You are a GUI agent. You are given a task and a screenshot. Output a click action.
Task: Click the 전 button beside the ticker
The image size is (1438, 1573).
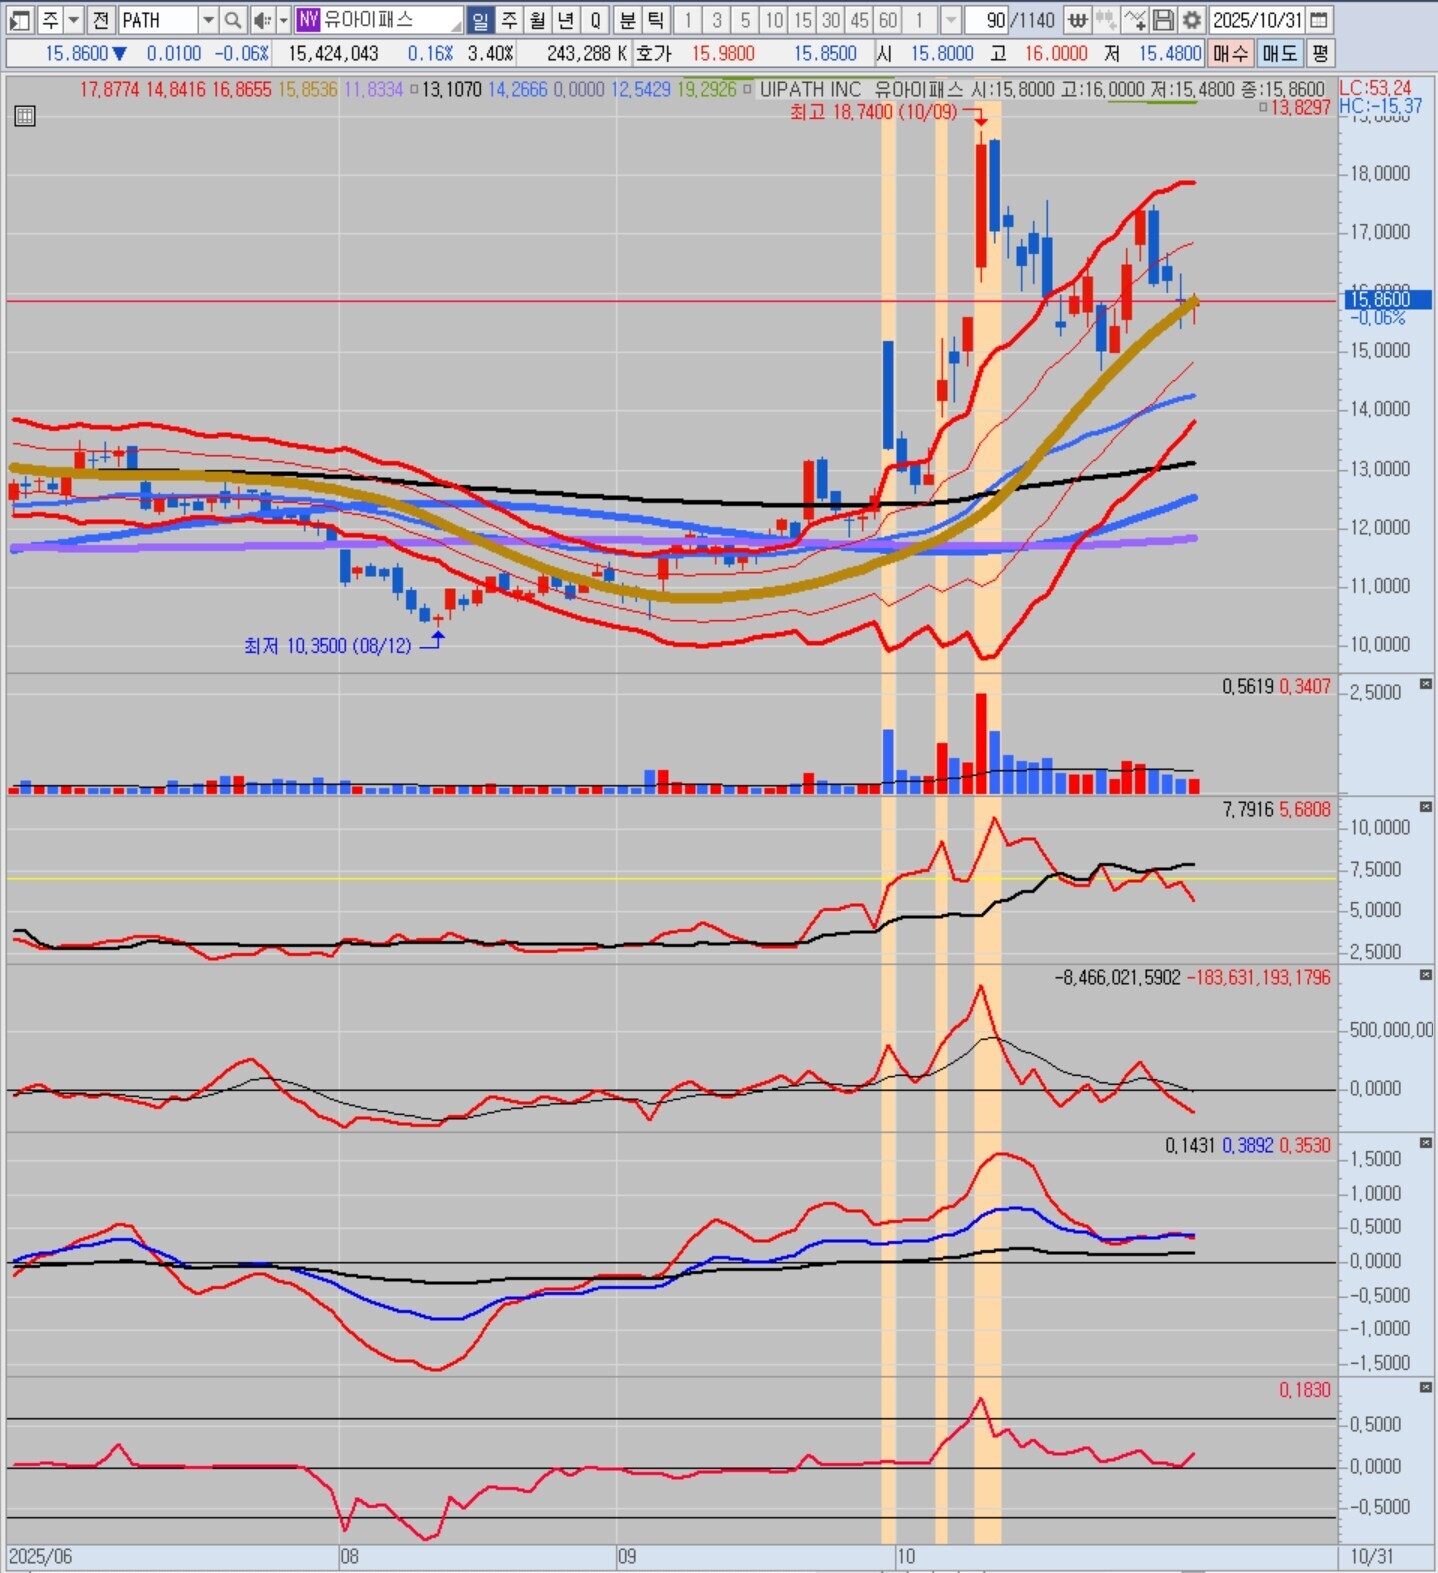pos(101,20)
